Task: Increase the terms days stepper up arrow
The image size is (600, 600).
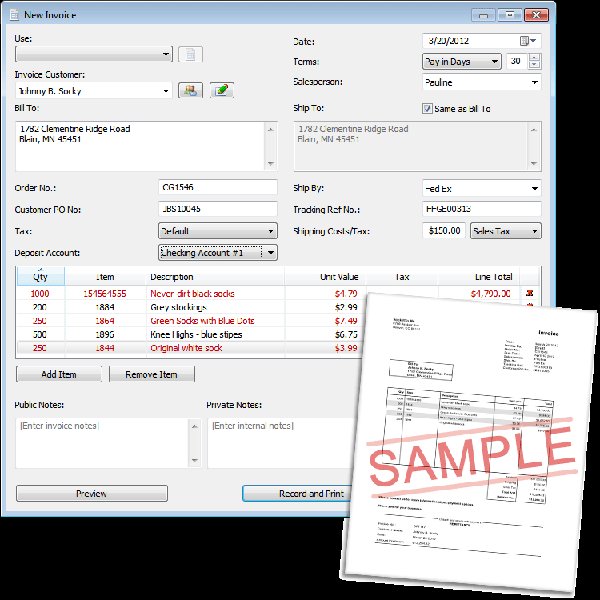Action: point(534,57)
